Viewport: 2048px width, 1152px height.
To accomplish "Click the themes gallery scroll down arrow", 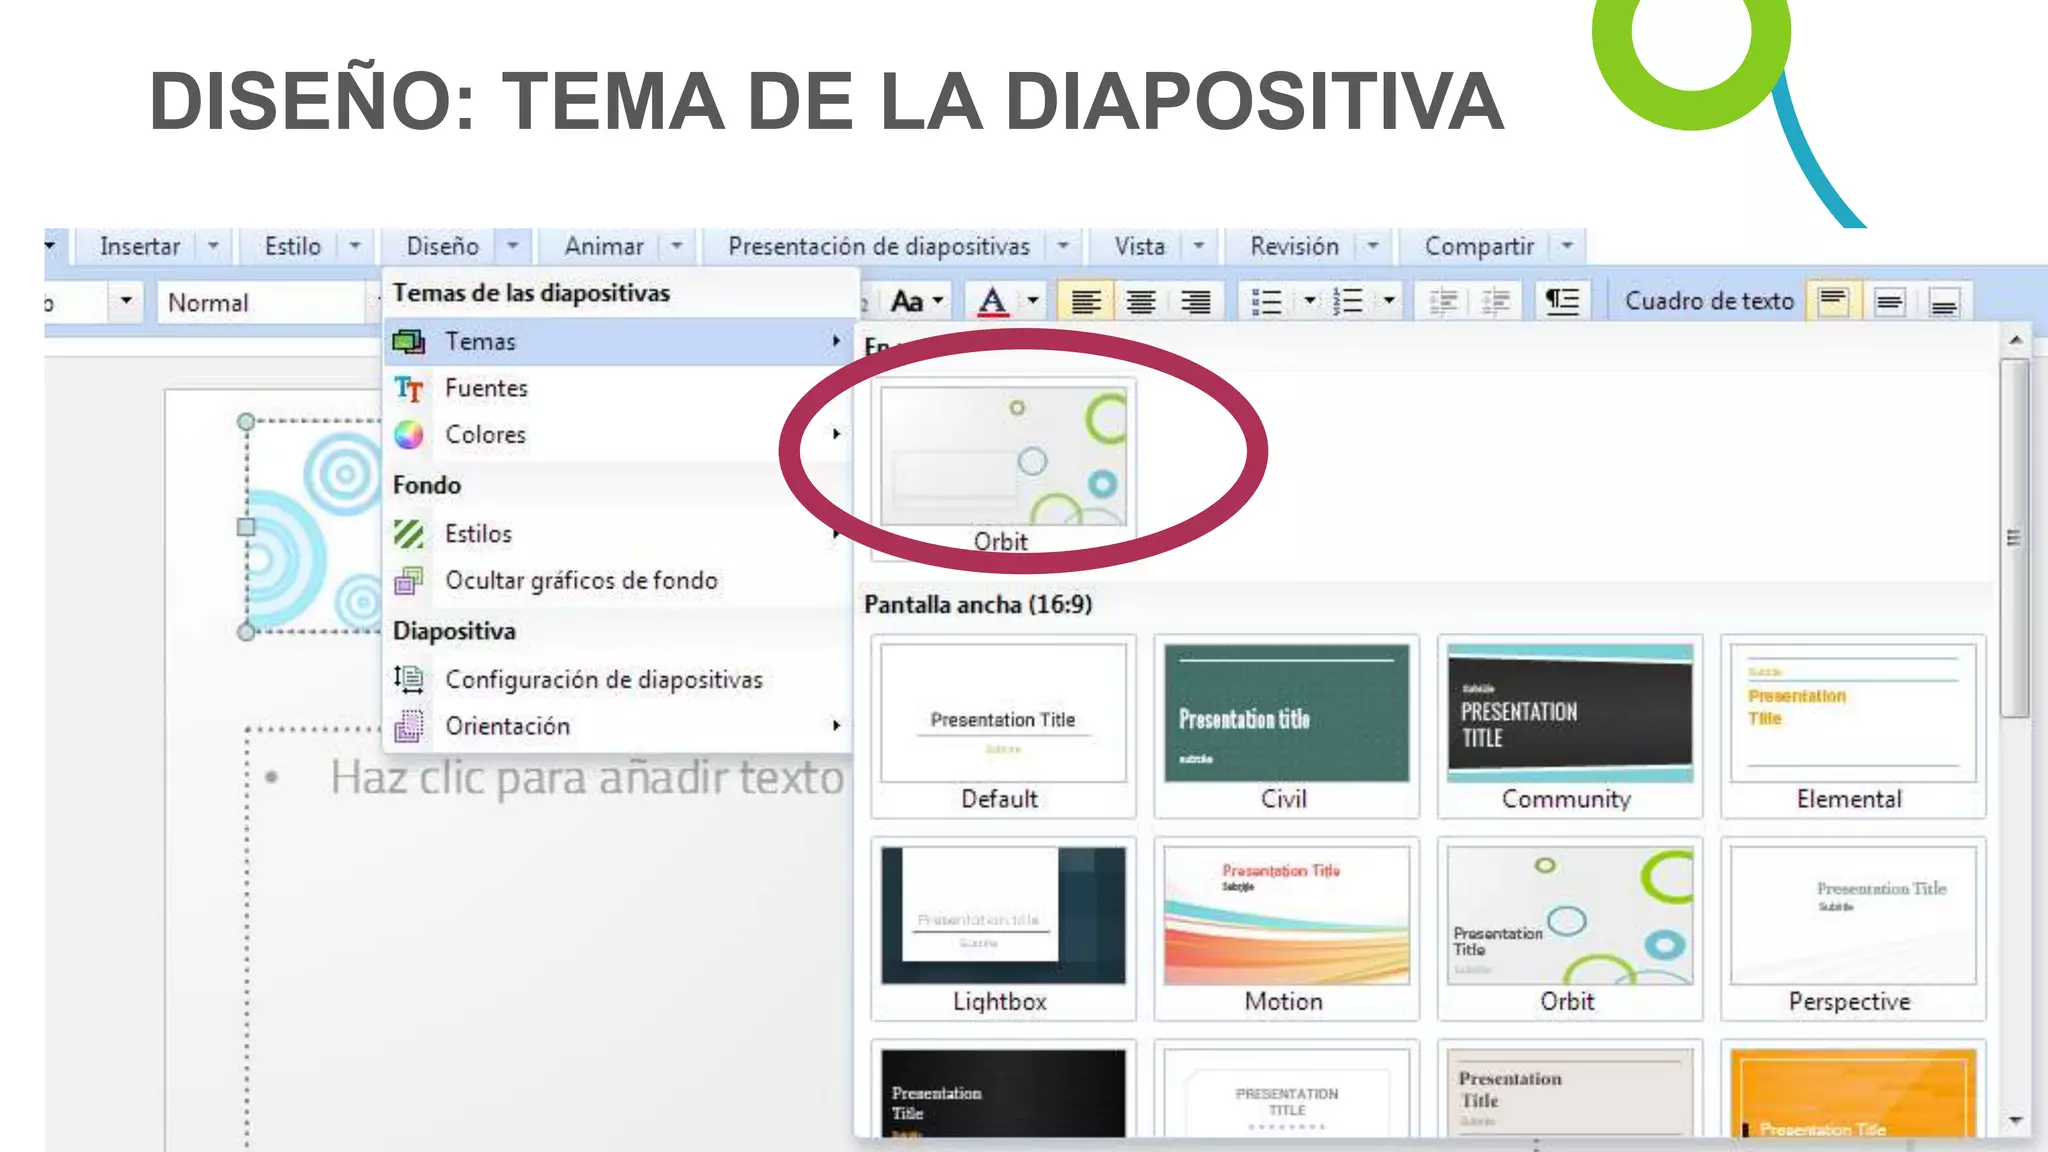I will pos(2015,1121).
